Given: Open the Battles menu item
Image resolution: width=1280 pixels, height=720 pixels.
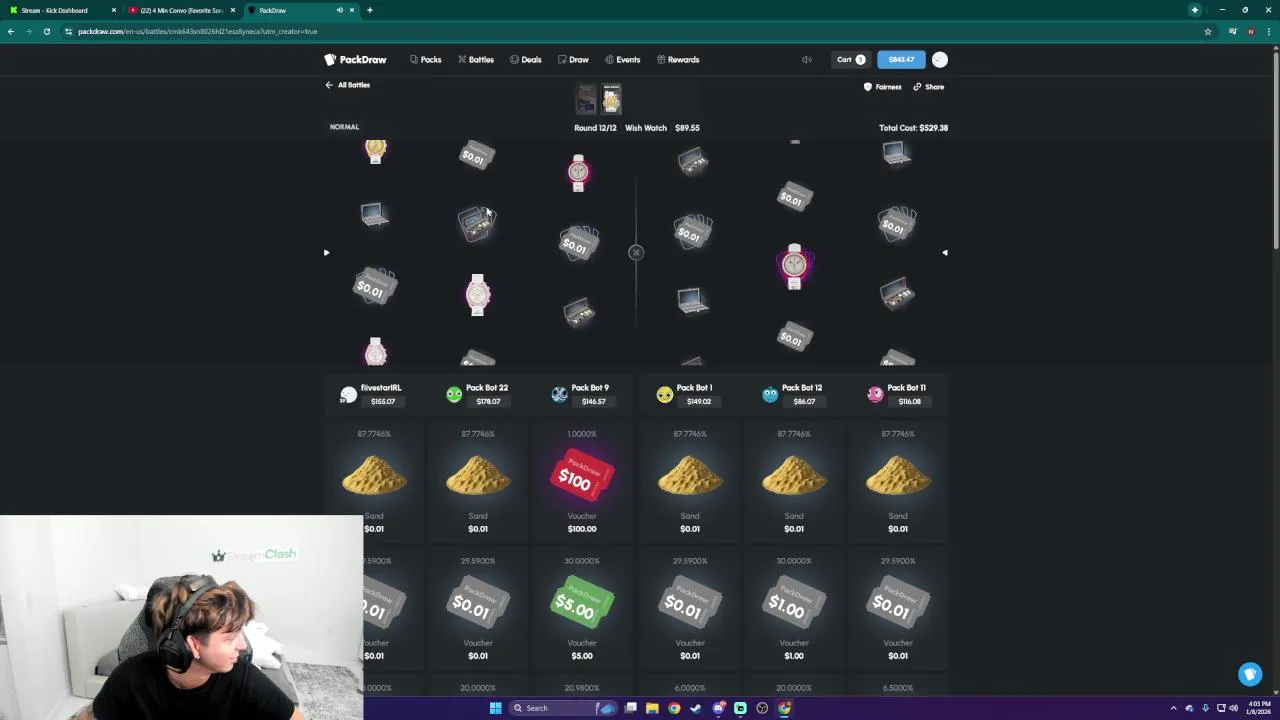Looking at the screenshot, I should coord(476,60).
